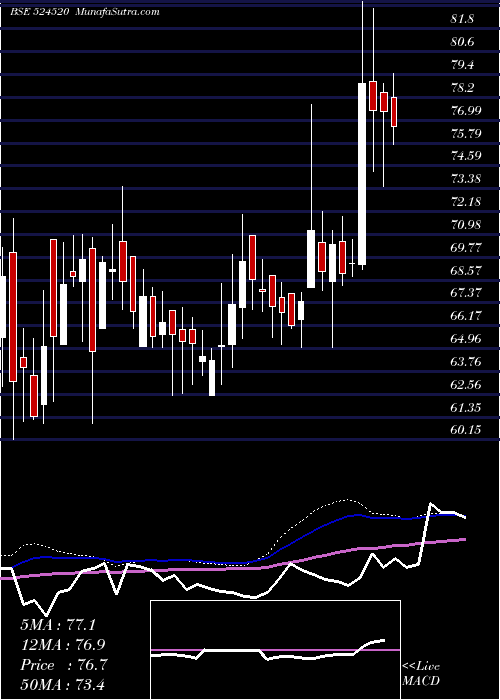Click the 12MA : 76.9 value
This screenshot has height=700, width=500.
pos(63,645)
